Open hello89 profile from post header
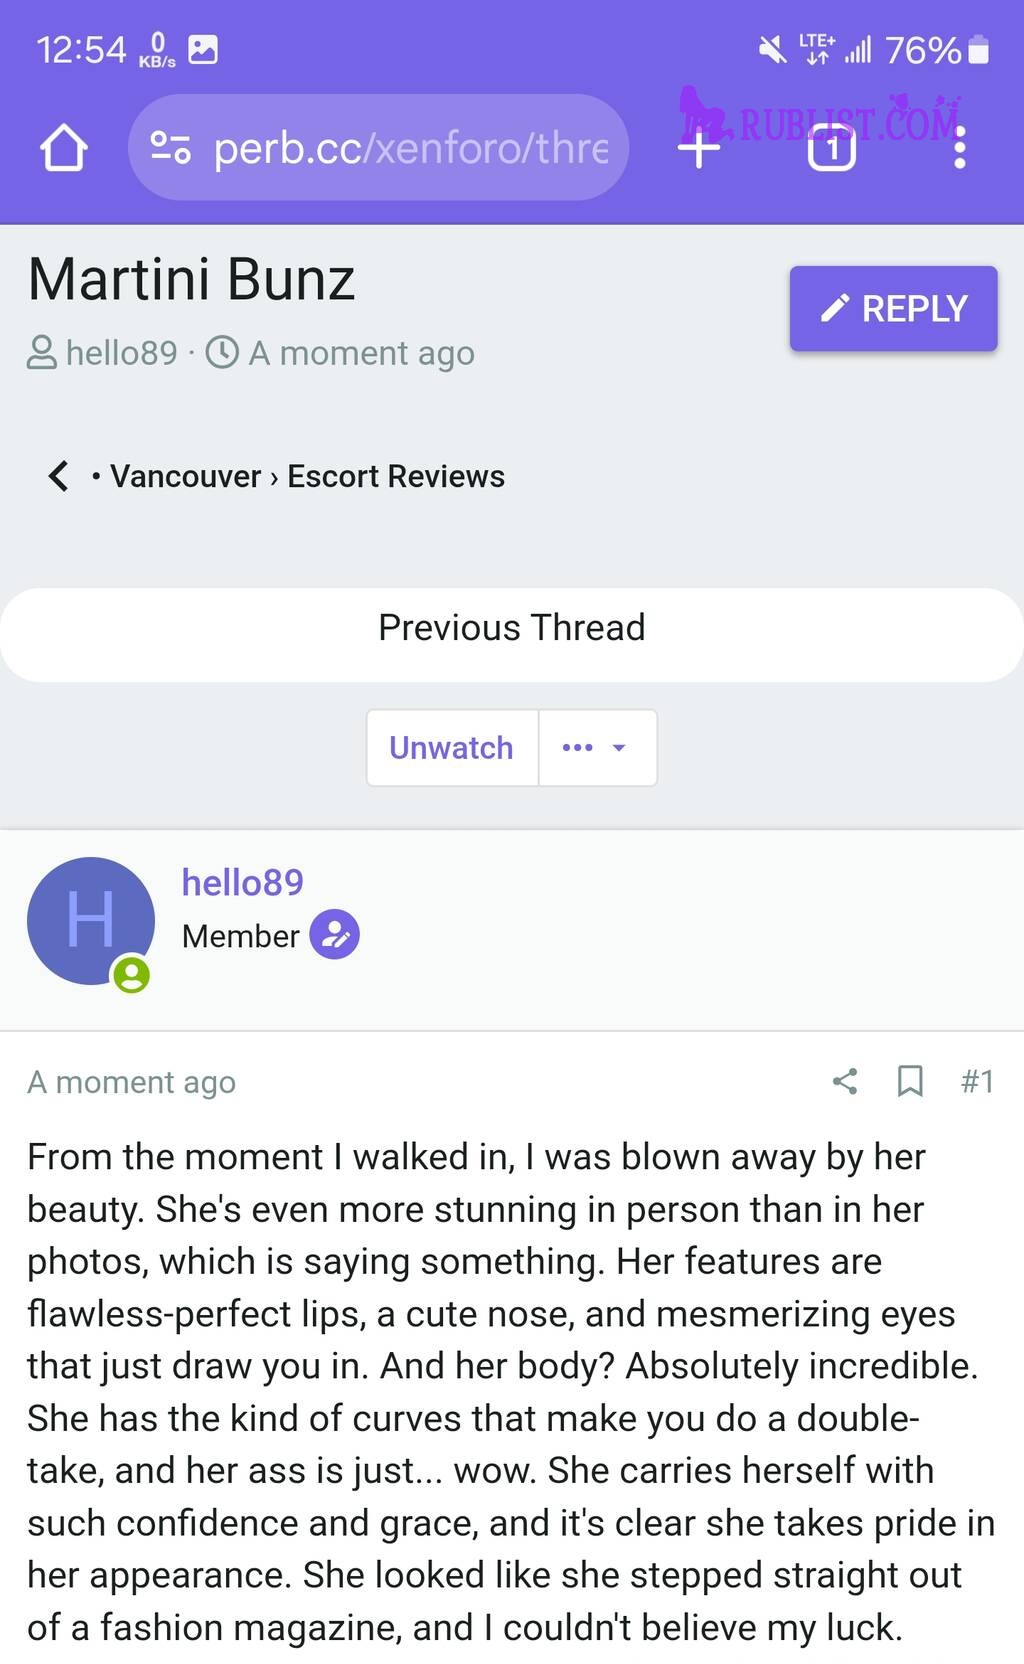The image size is (1024, 1664). pyautogui.click(x=243, y=882)
